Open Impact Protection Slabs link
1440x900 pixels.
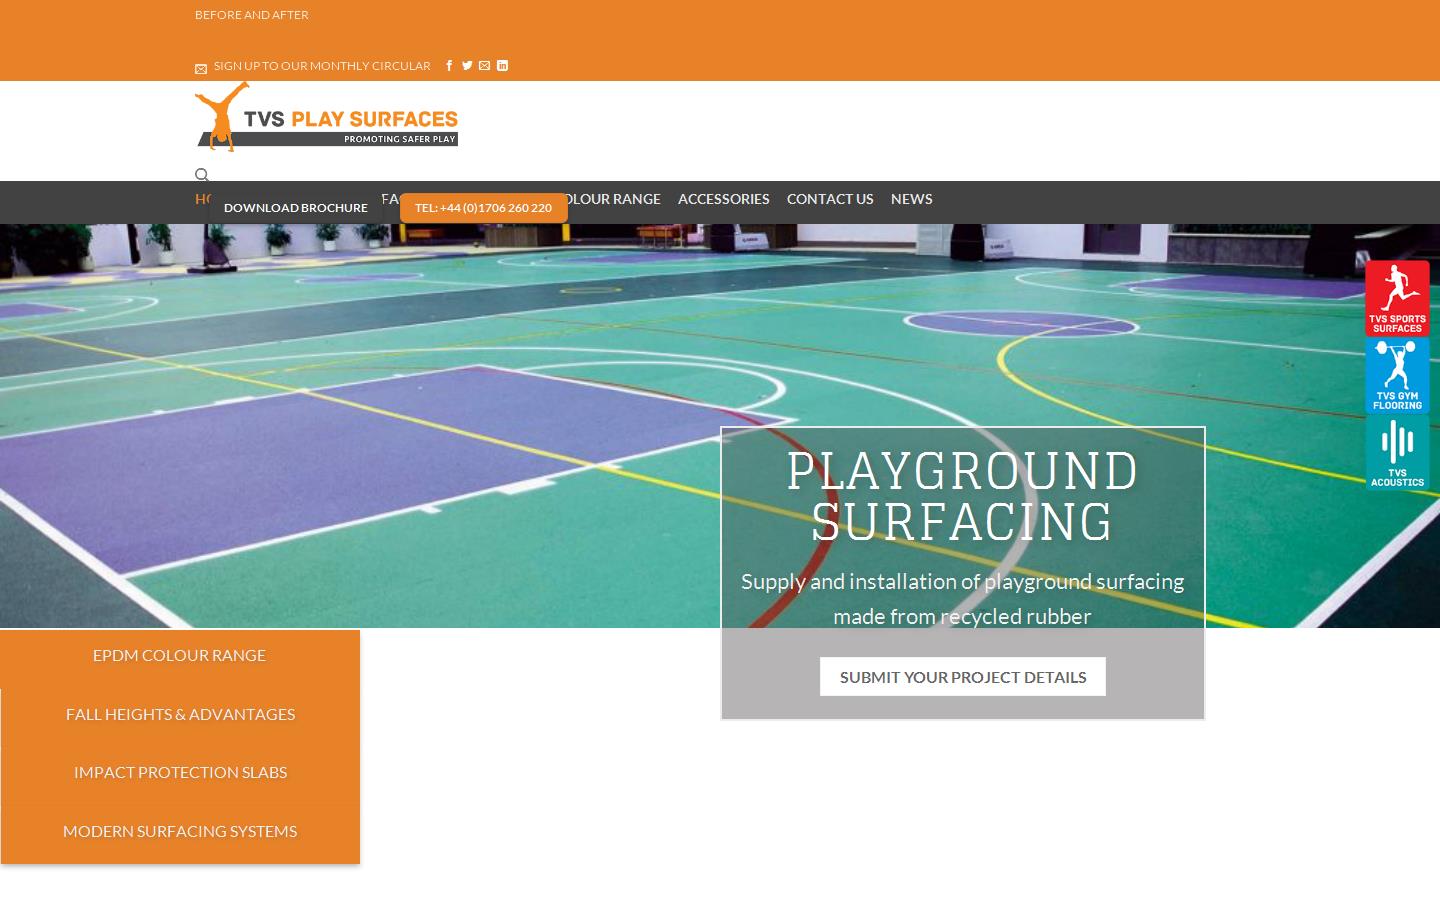point(180,773)
